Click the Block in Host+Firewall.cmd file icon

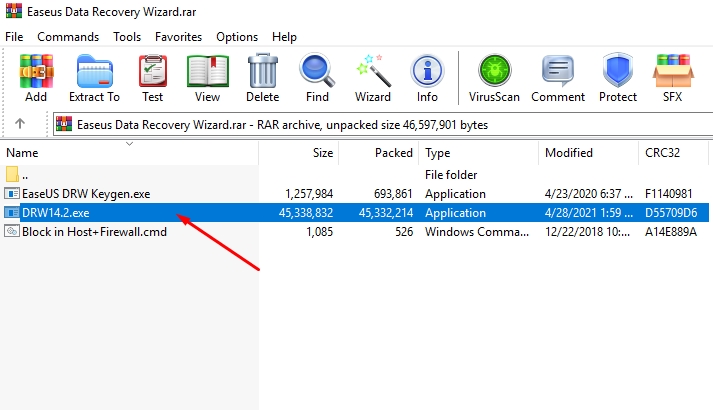(x=12, y=232)
